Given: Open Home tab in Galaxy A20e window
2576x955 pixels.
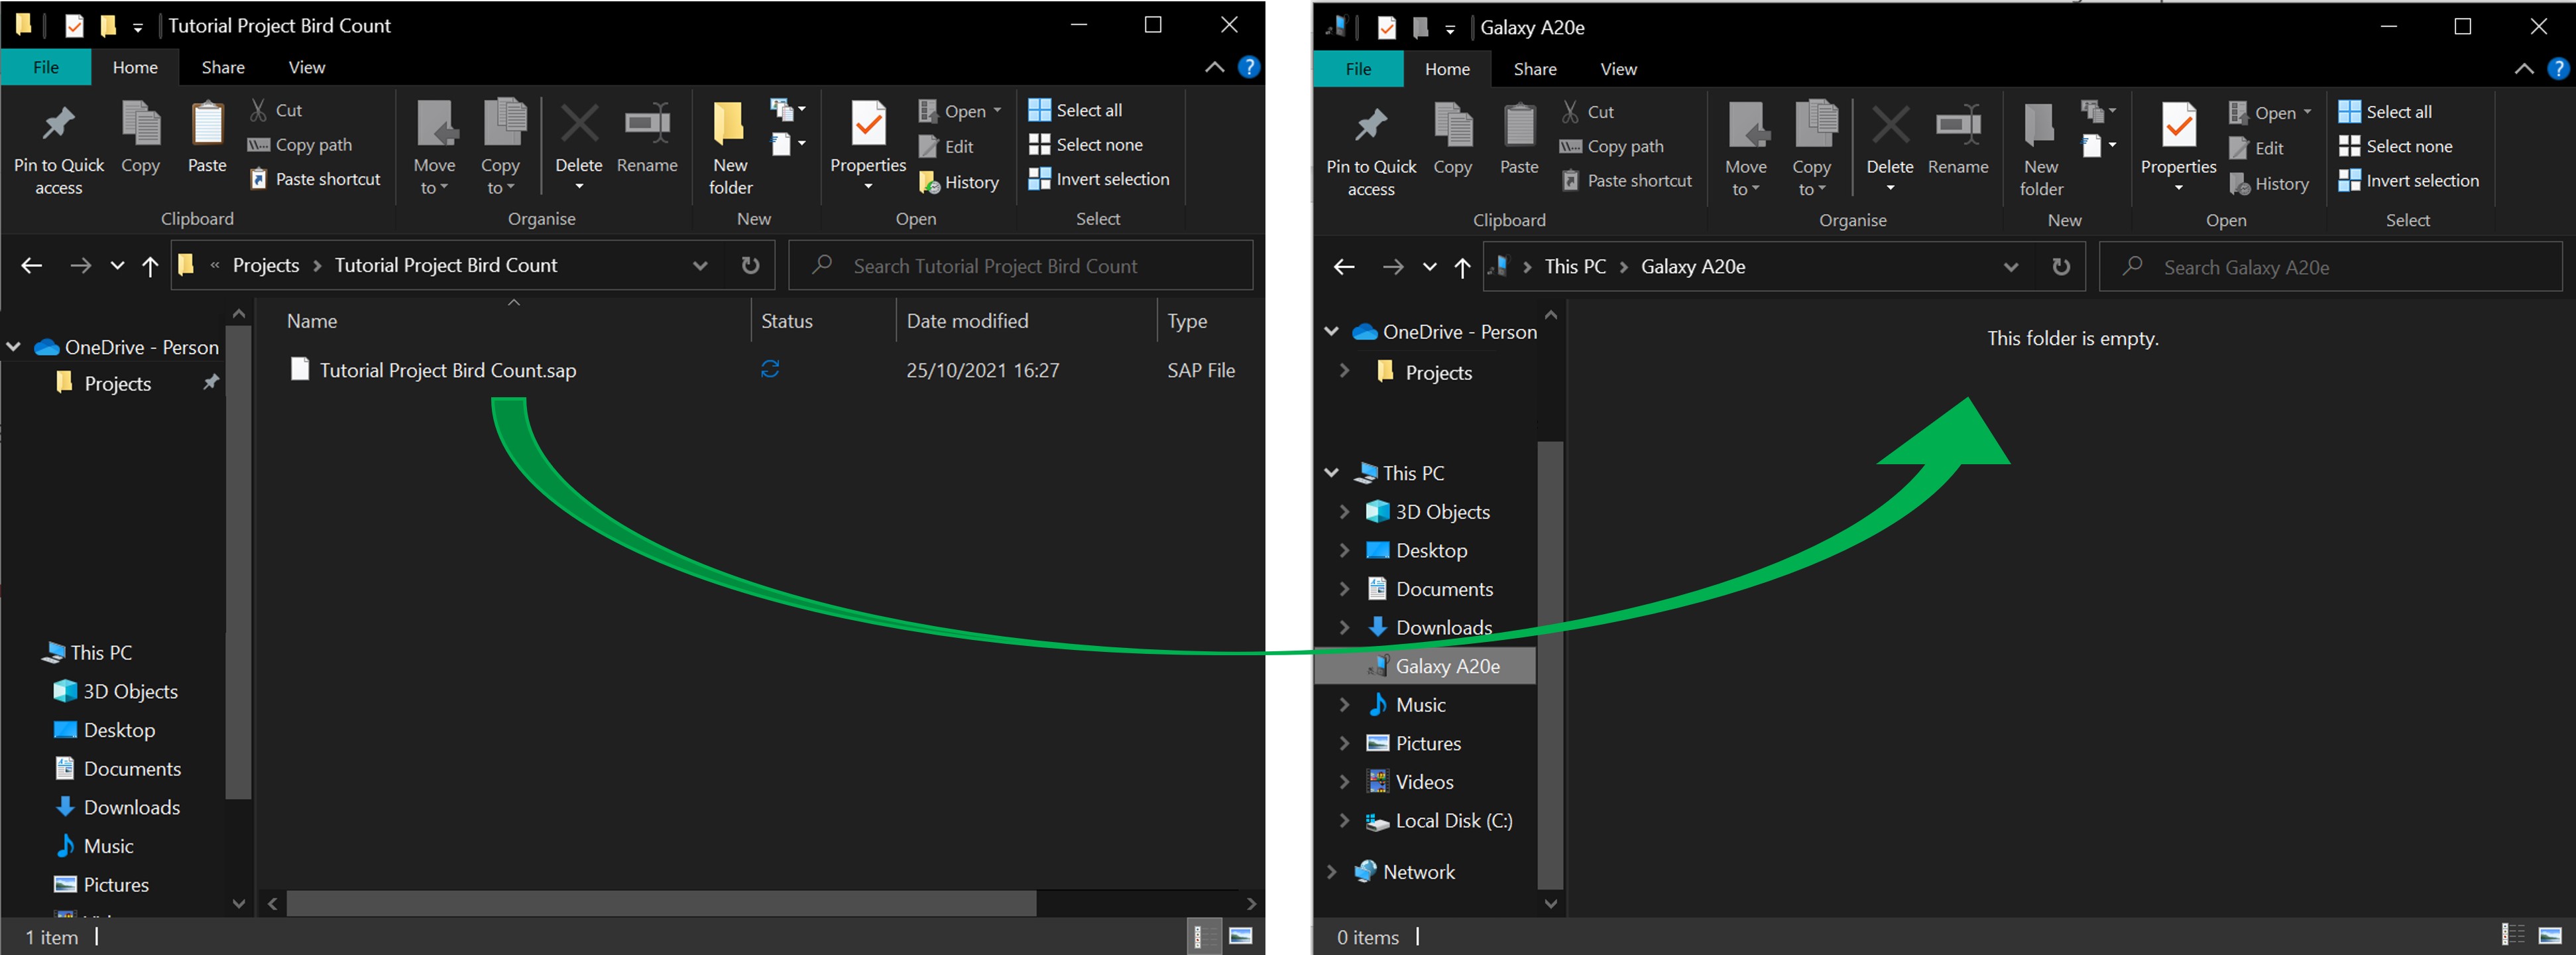Looking at the screenshot, I should [1447, 69].
